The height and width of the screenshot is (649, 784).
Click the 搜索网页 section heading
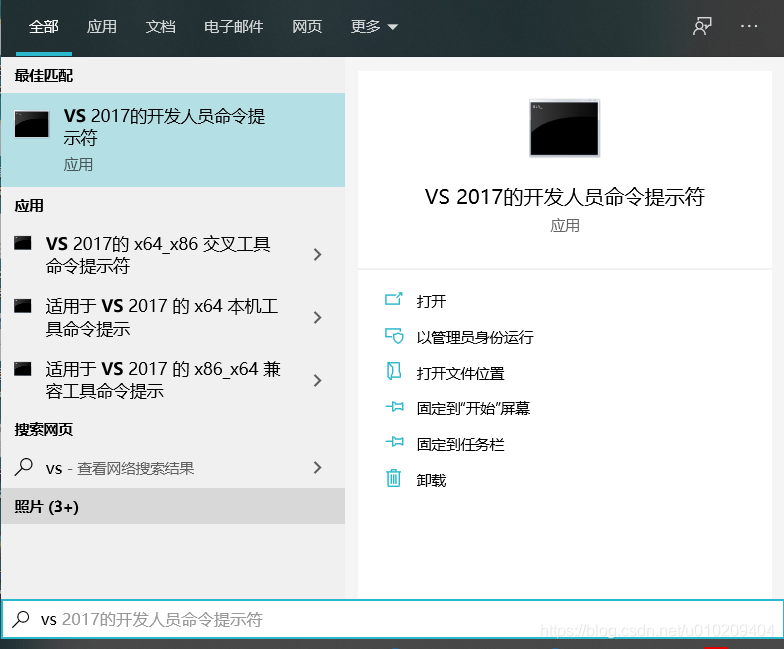tap(44, 430)
